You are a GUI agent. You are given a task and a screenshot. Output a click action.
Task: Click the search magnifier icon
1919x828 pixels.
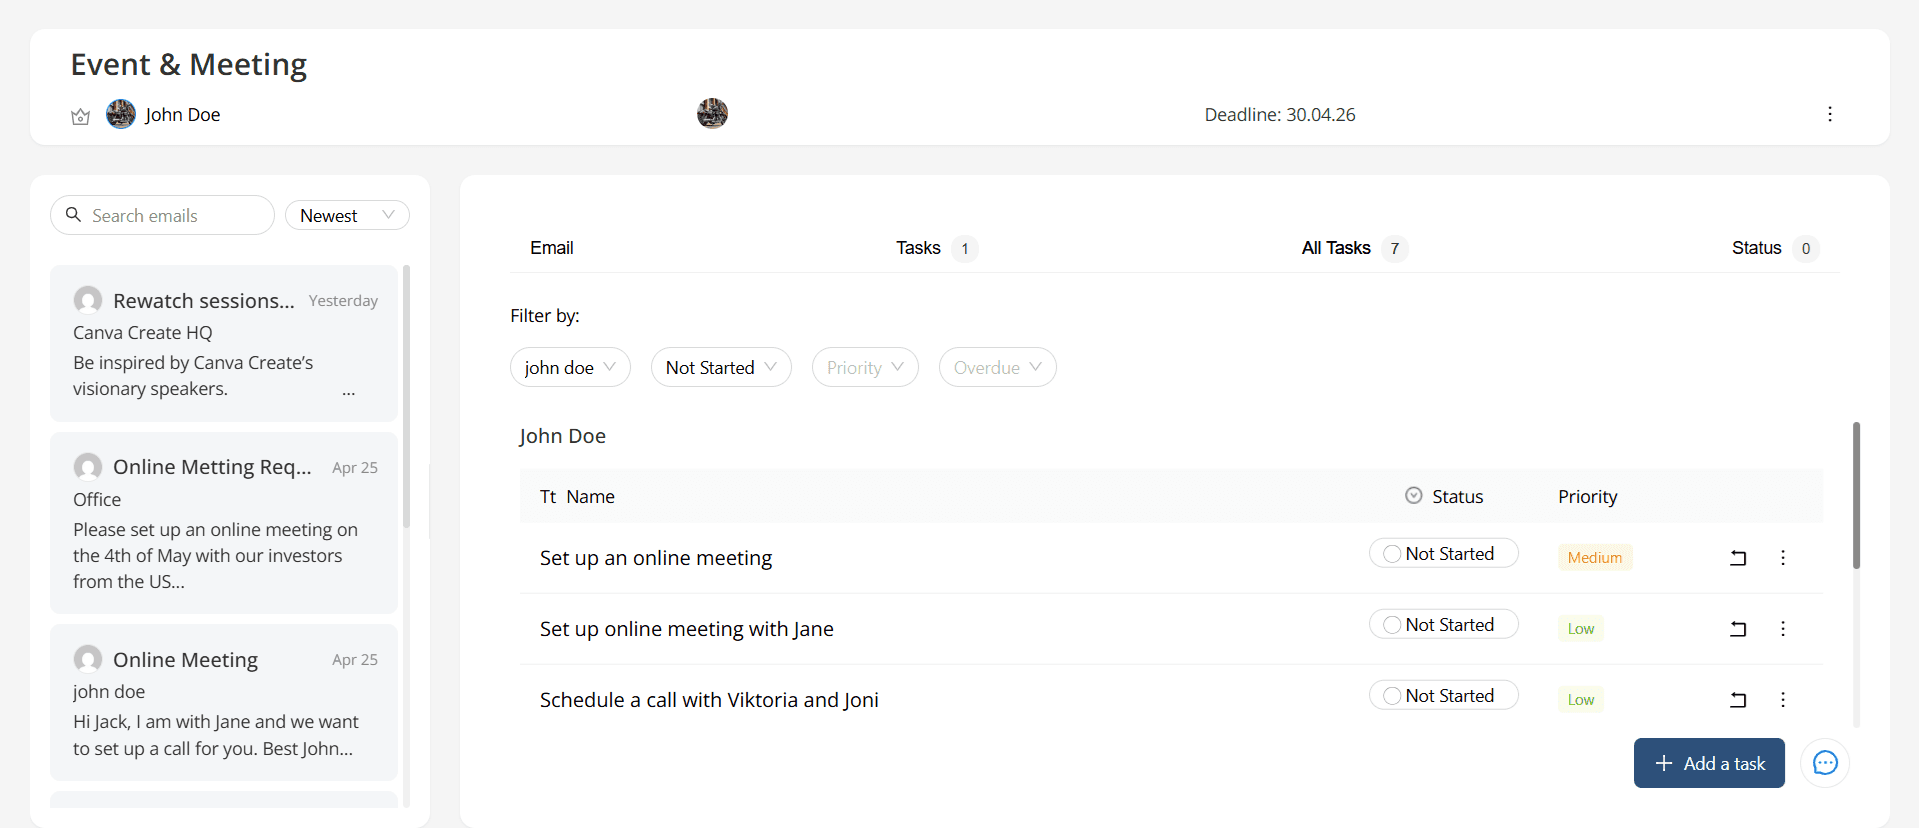[x=73, y=215]
